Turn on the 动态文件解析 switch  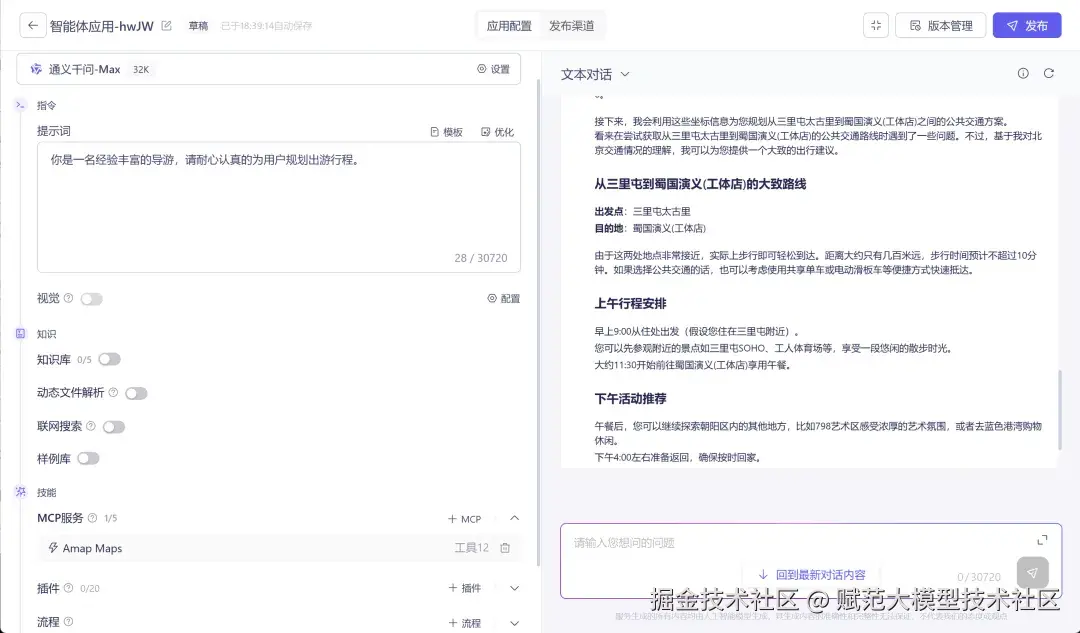tap(137, 392)
